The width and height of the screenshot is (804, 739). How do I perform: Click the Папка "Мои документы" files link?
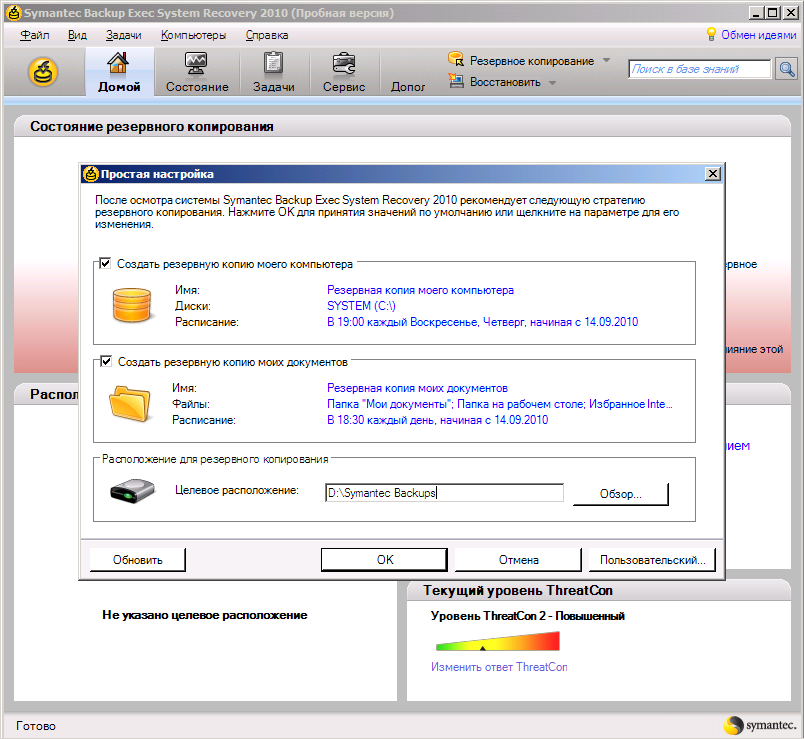point(500,404)
